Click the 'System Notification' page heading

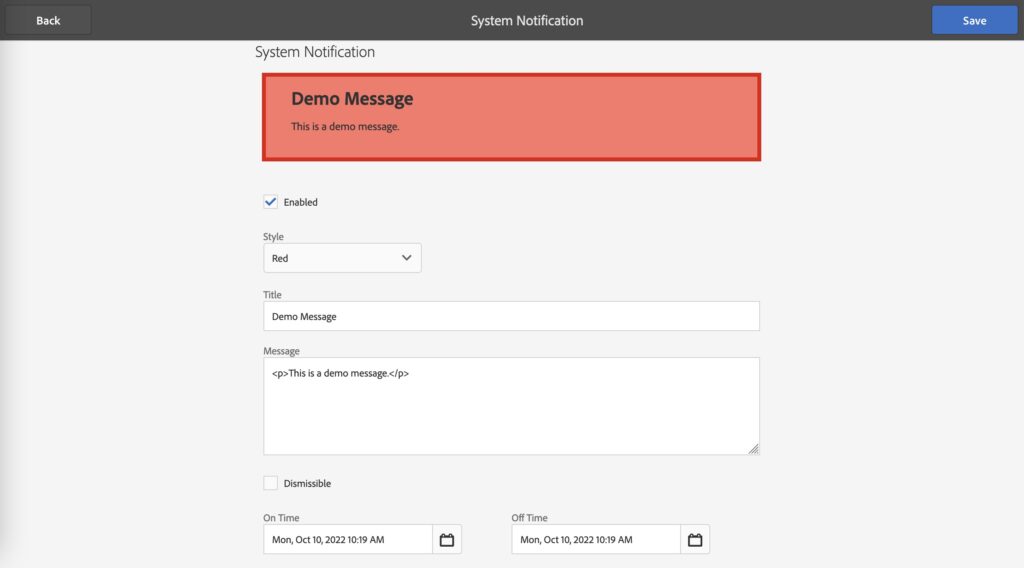pyautogui.click(x=315, y=52)
